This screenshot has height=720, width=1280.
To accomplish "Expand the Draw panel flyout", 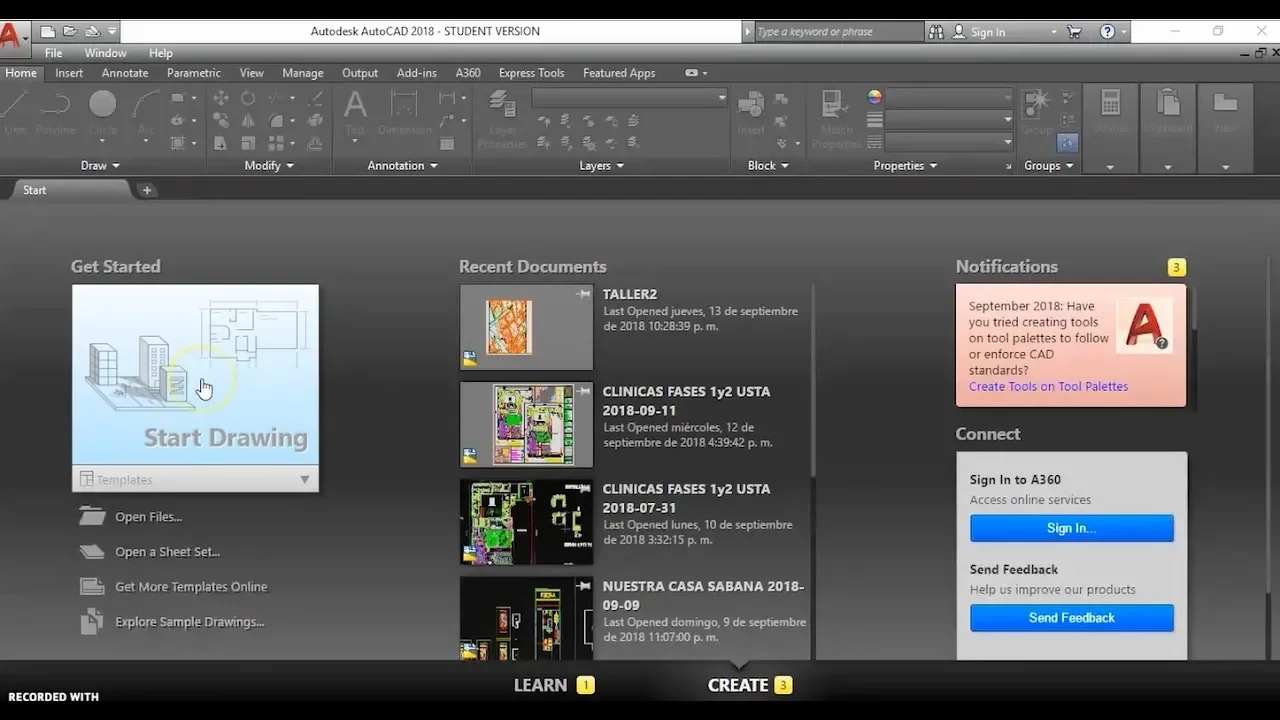I will (100, 166).
